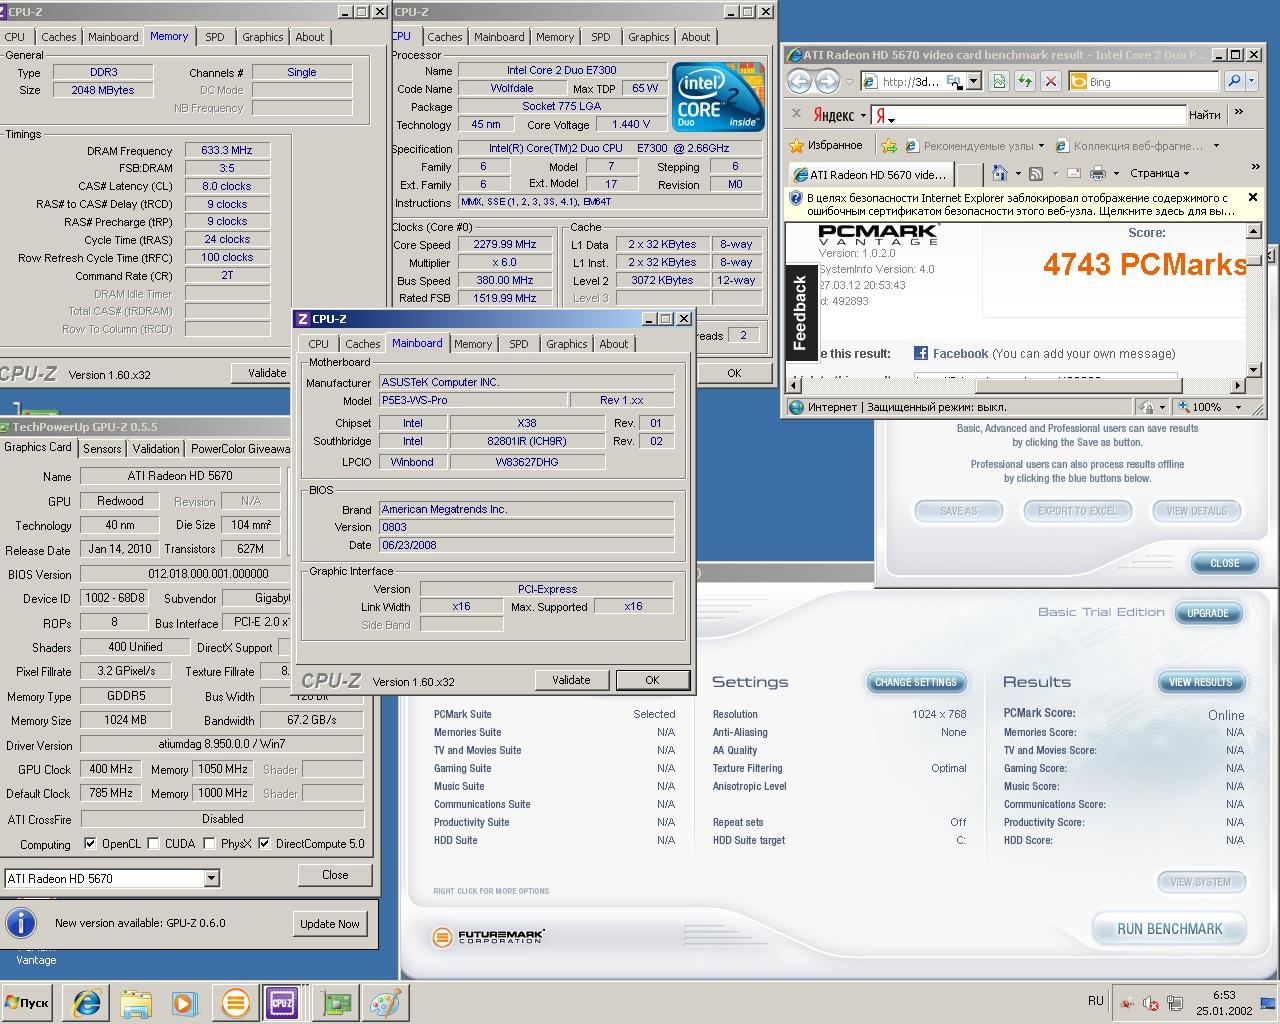Close the Yandex toolbar

796,114
